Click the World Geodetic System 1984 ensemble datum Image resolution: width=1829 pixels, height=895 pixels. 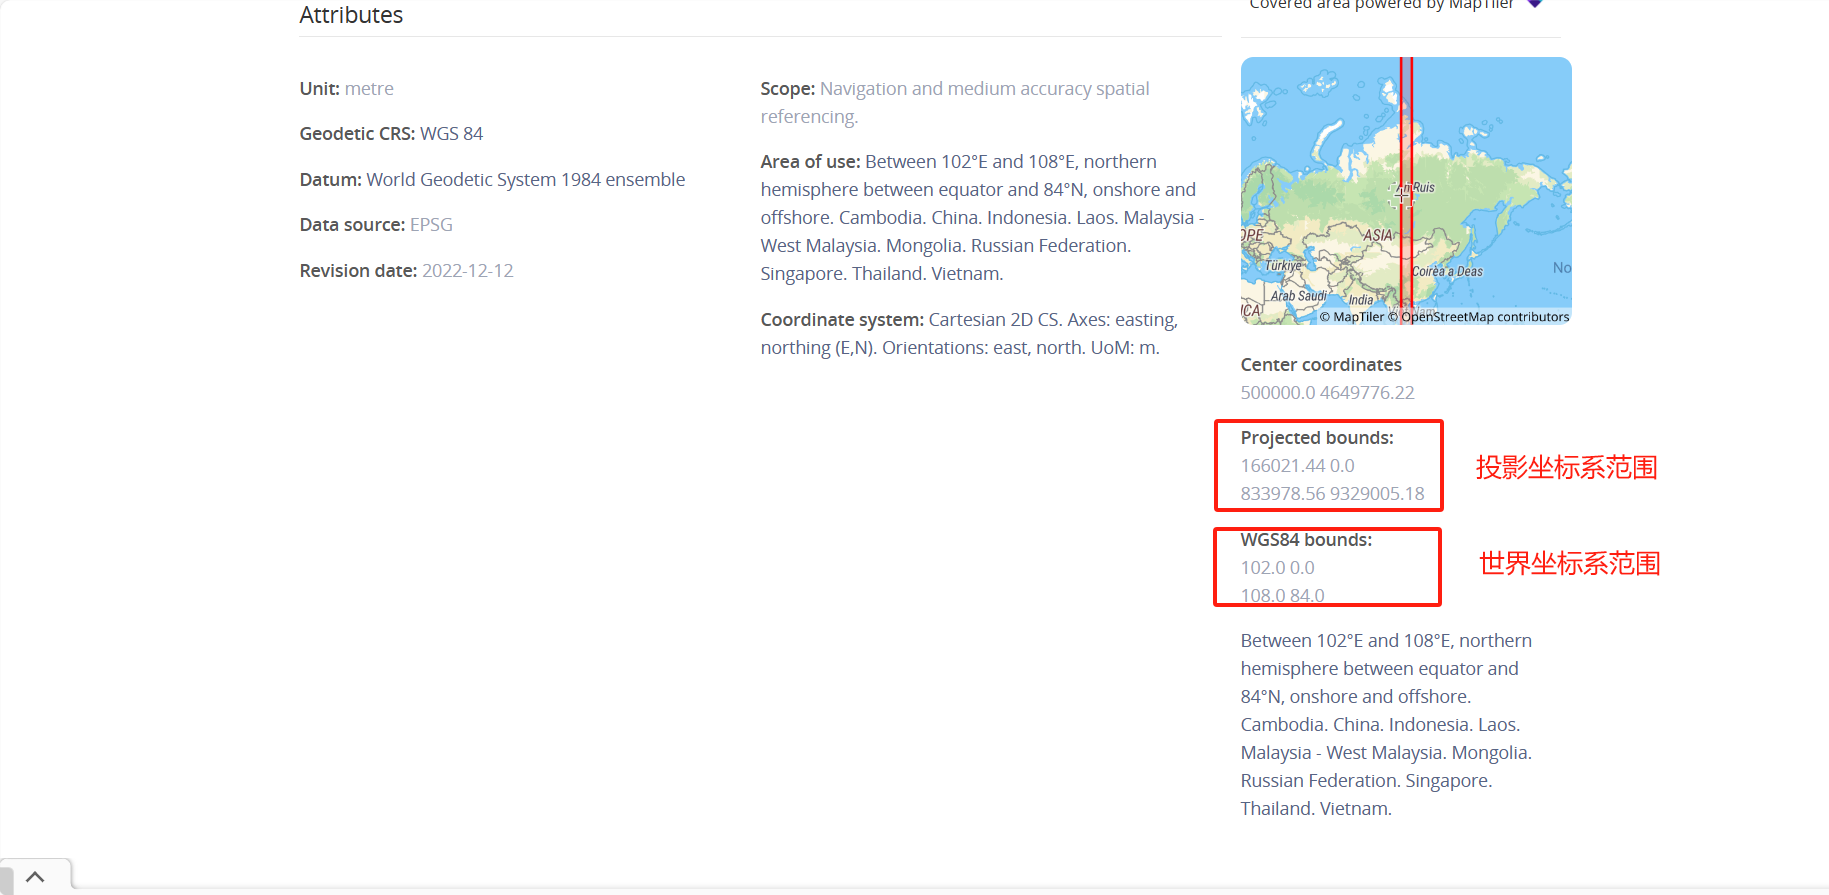coord(525,180)
